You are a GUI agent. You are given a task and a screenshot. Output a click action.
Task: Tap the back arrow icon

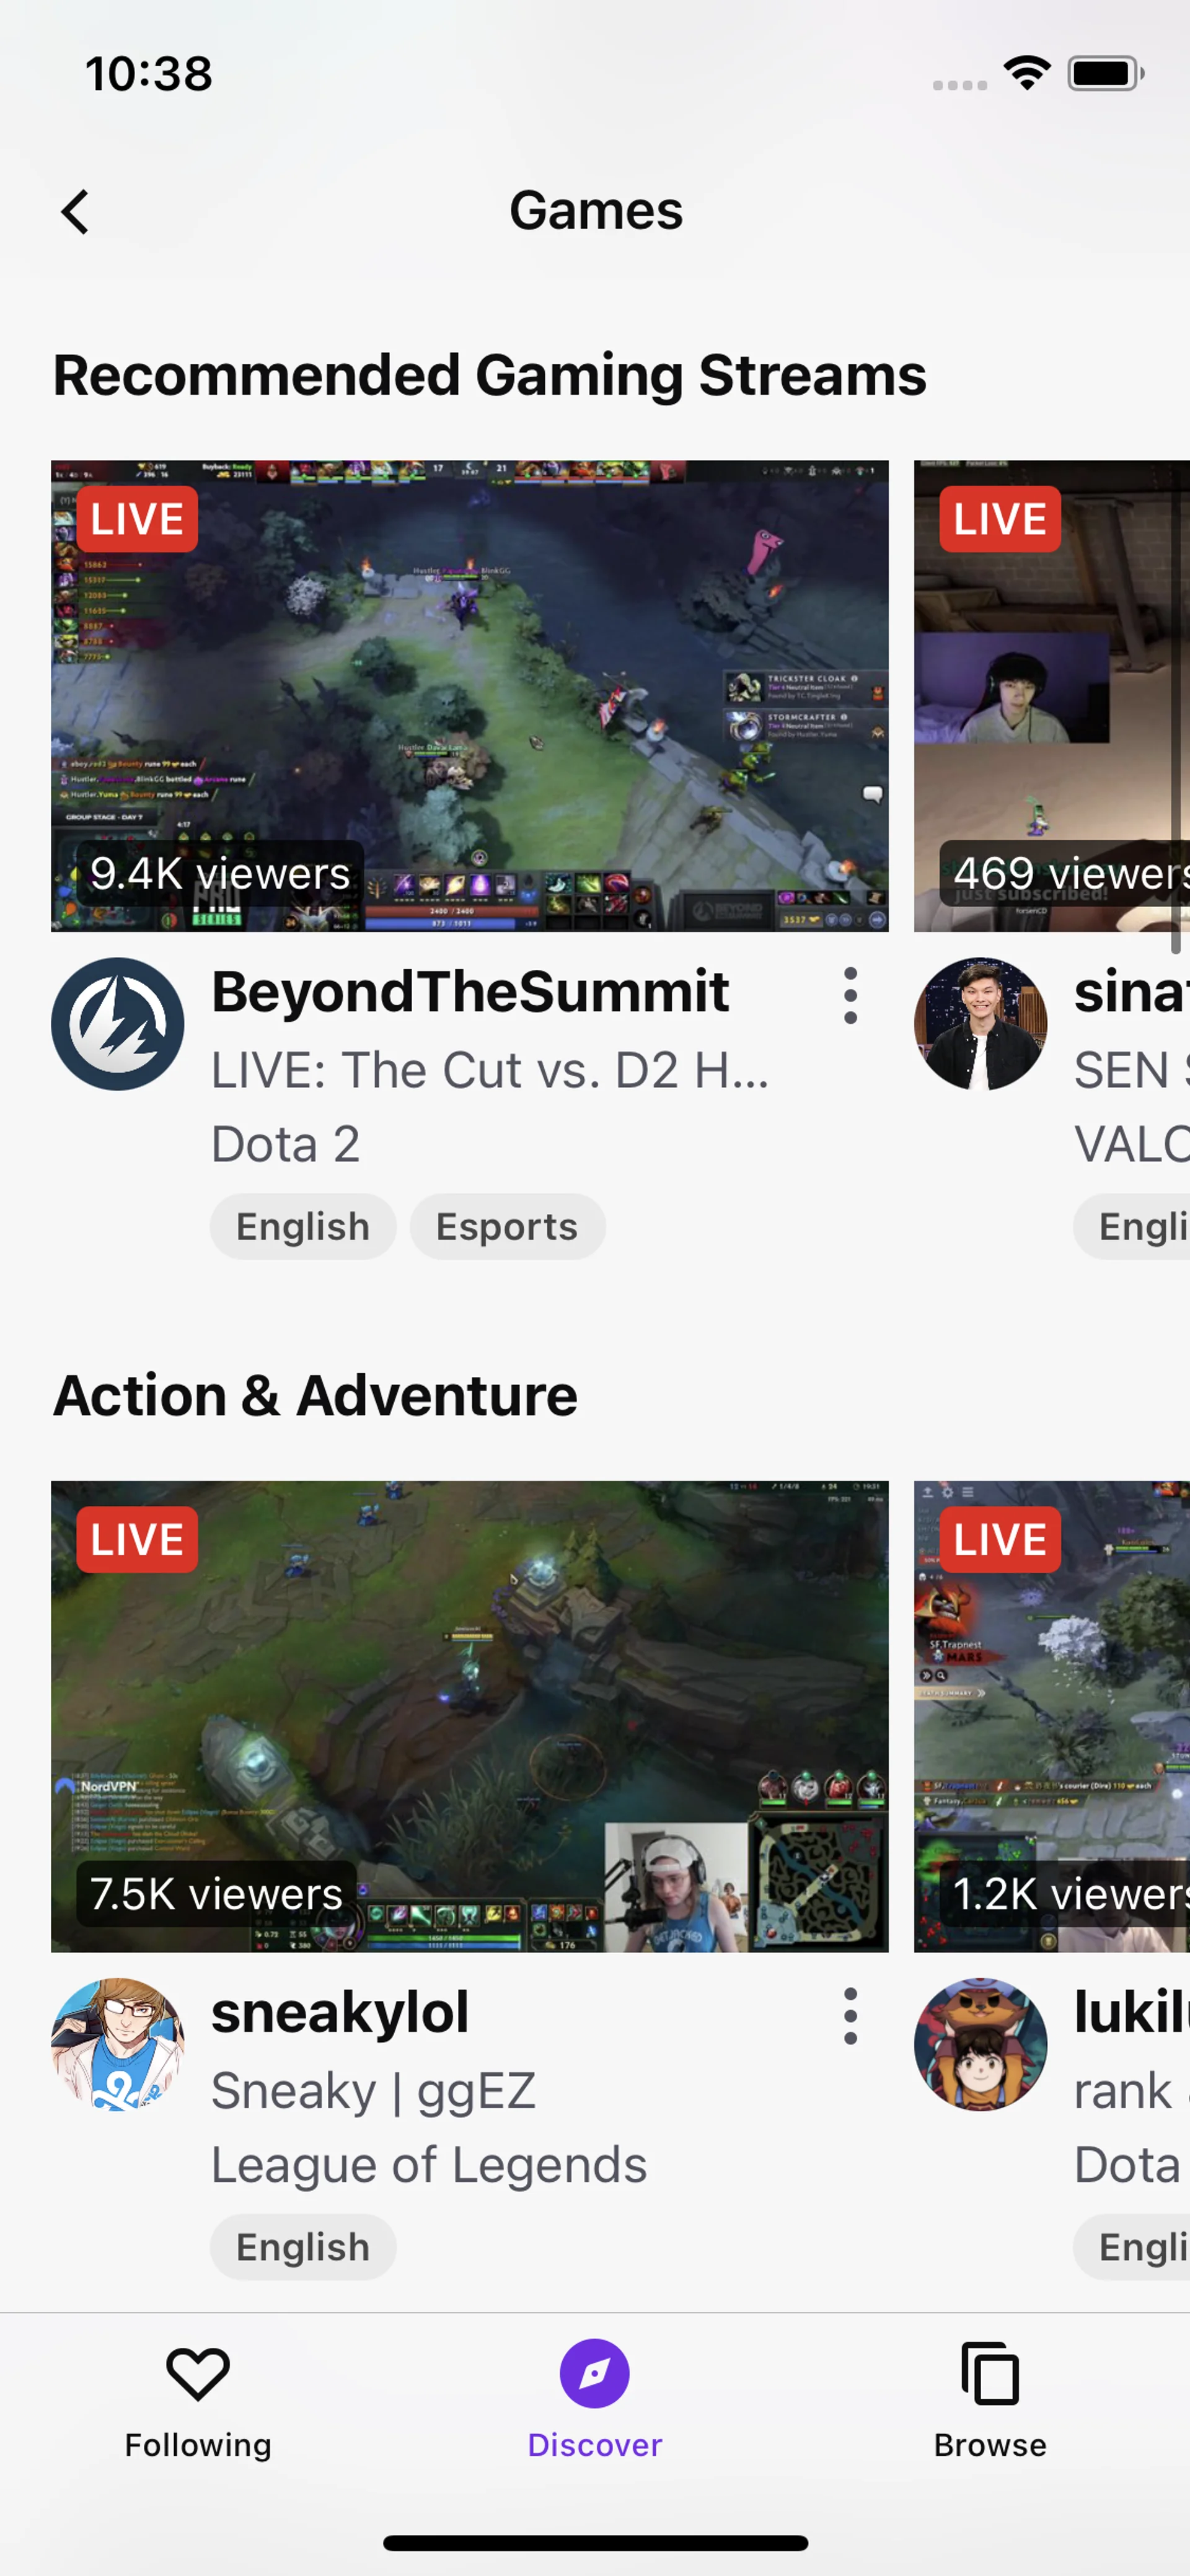pyautogui.click(x=75, y=212)
